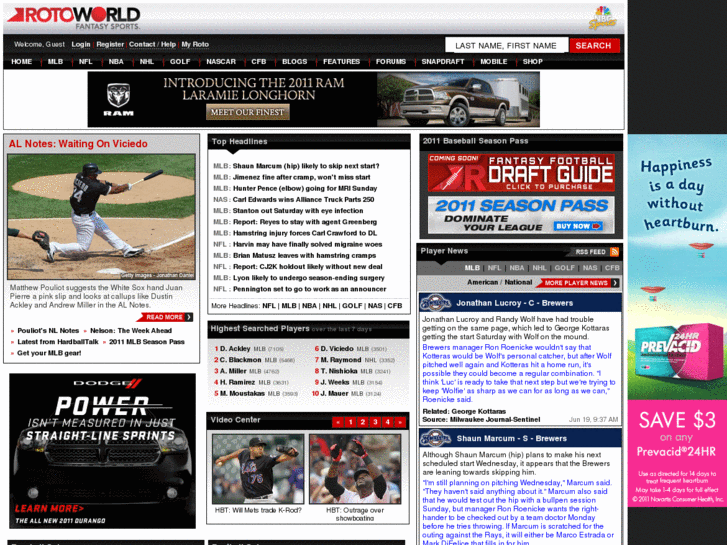Click Brewers logo beside Shaun Marcum
Image resolution: width=727 pixels, height=545 pixels.
[435, 438]
